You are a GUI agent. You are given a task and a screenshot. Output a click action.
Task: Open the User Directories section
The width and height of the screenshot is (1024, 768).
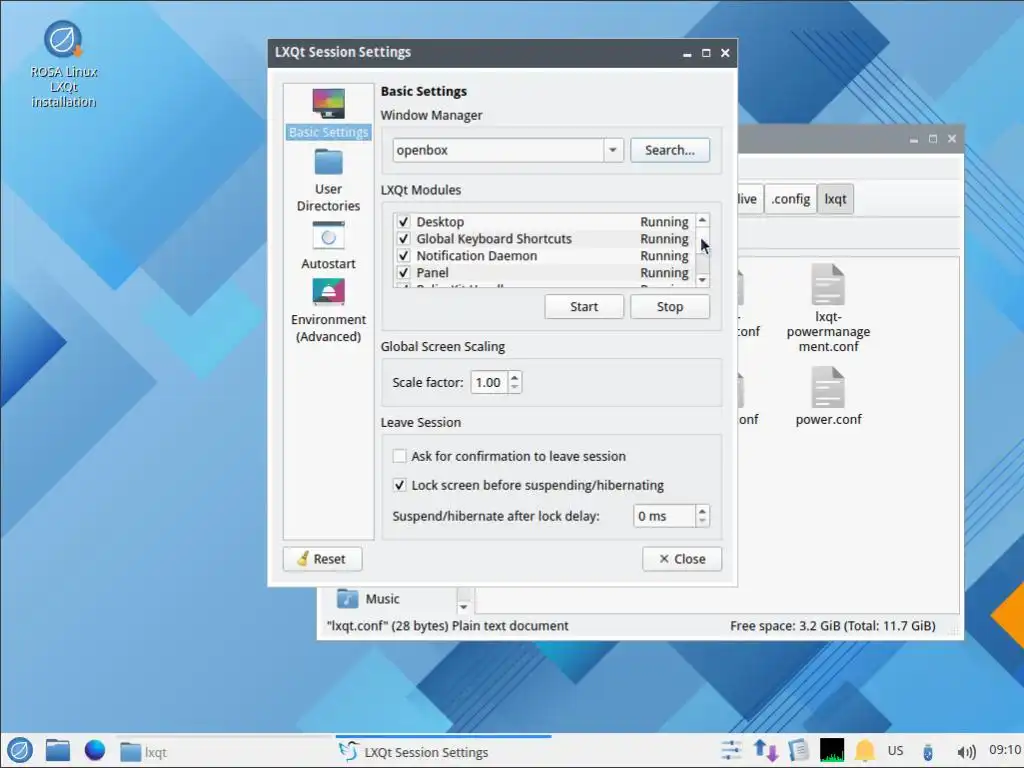[328, 180]
